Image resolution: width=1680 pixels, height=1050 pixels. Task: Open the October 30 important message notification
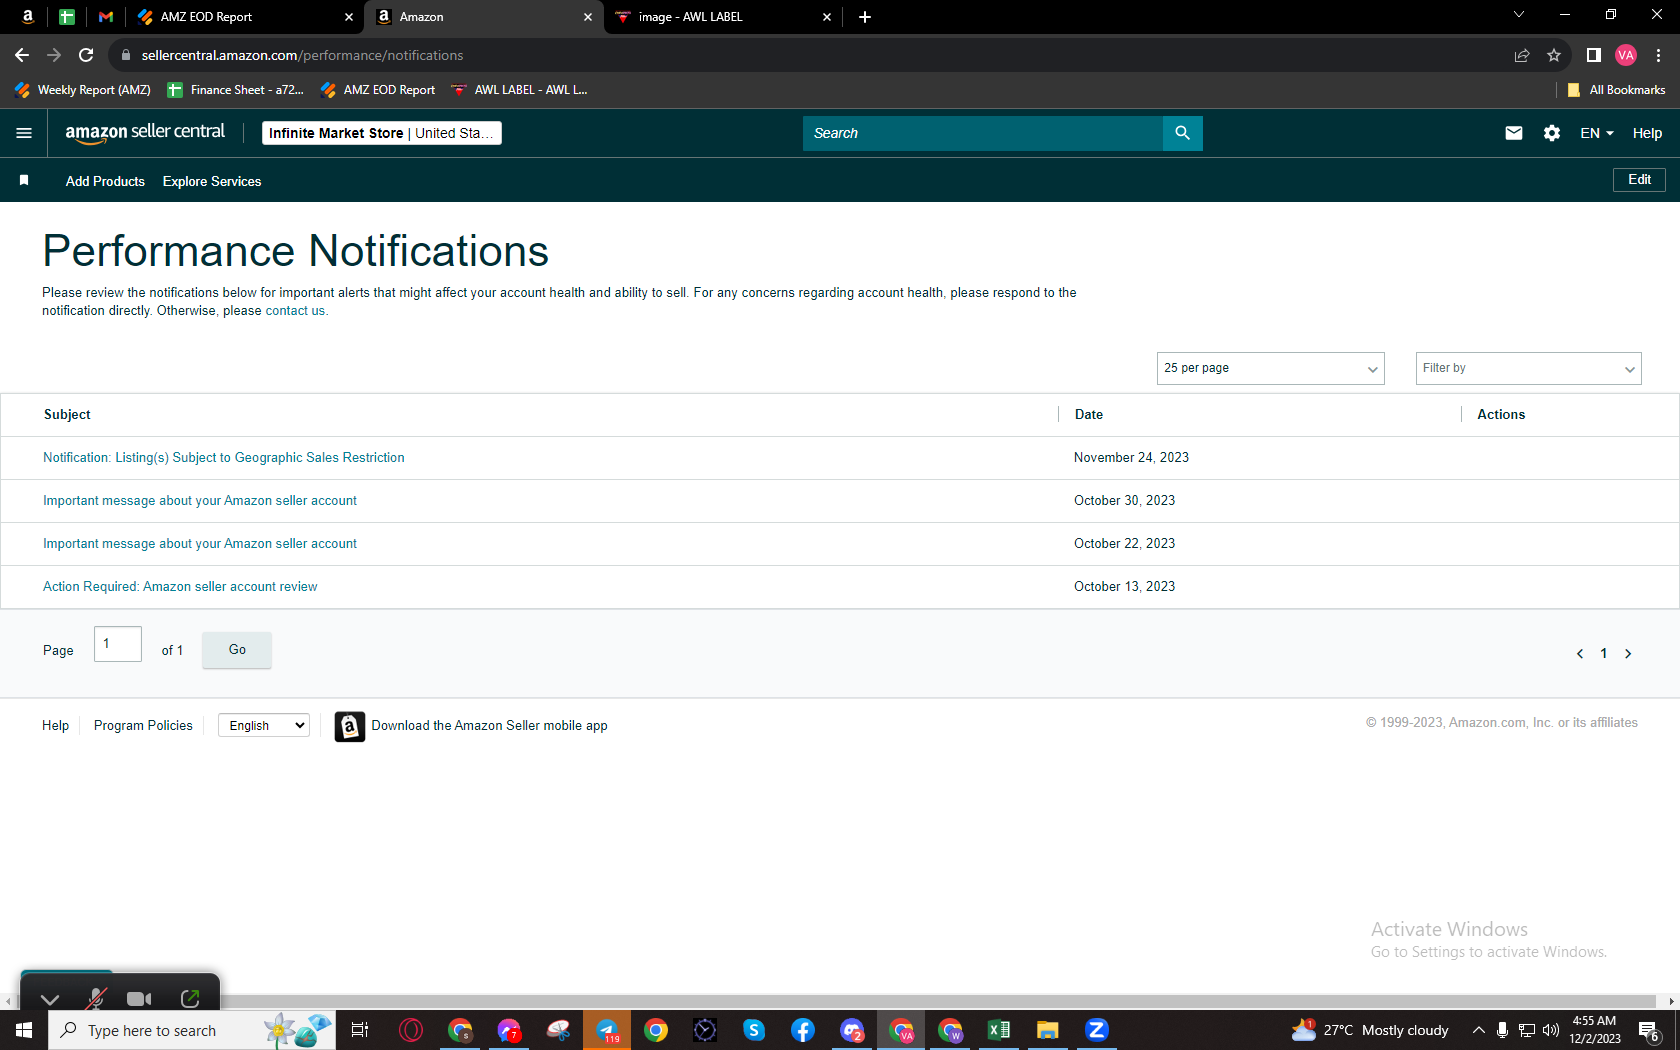200,501
